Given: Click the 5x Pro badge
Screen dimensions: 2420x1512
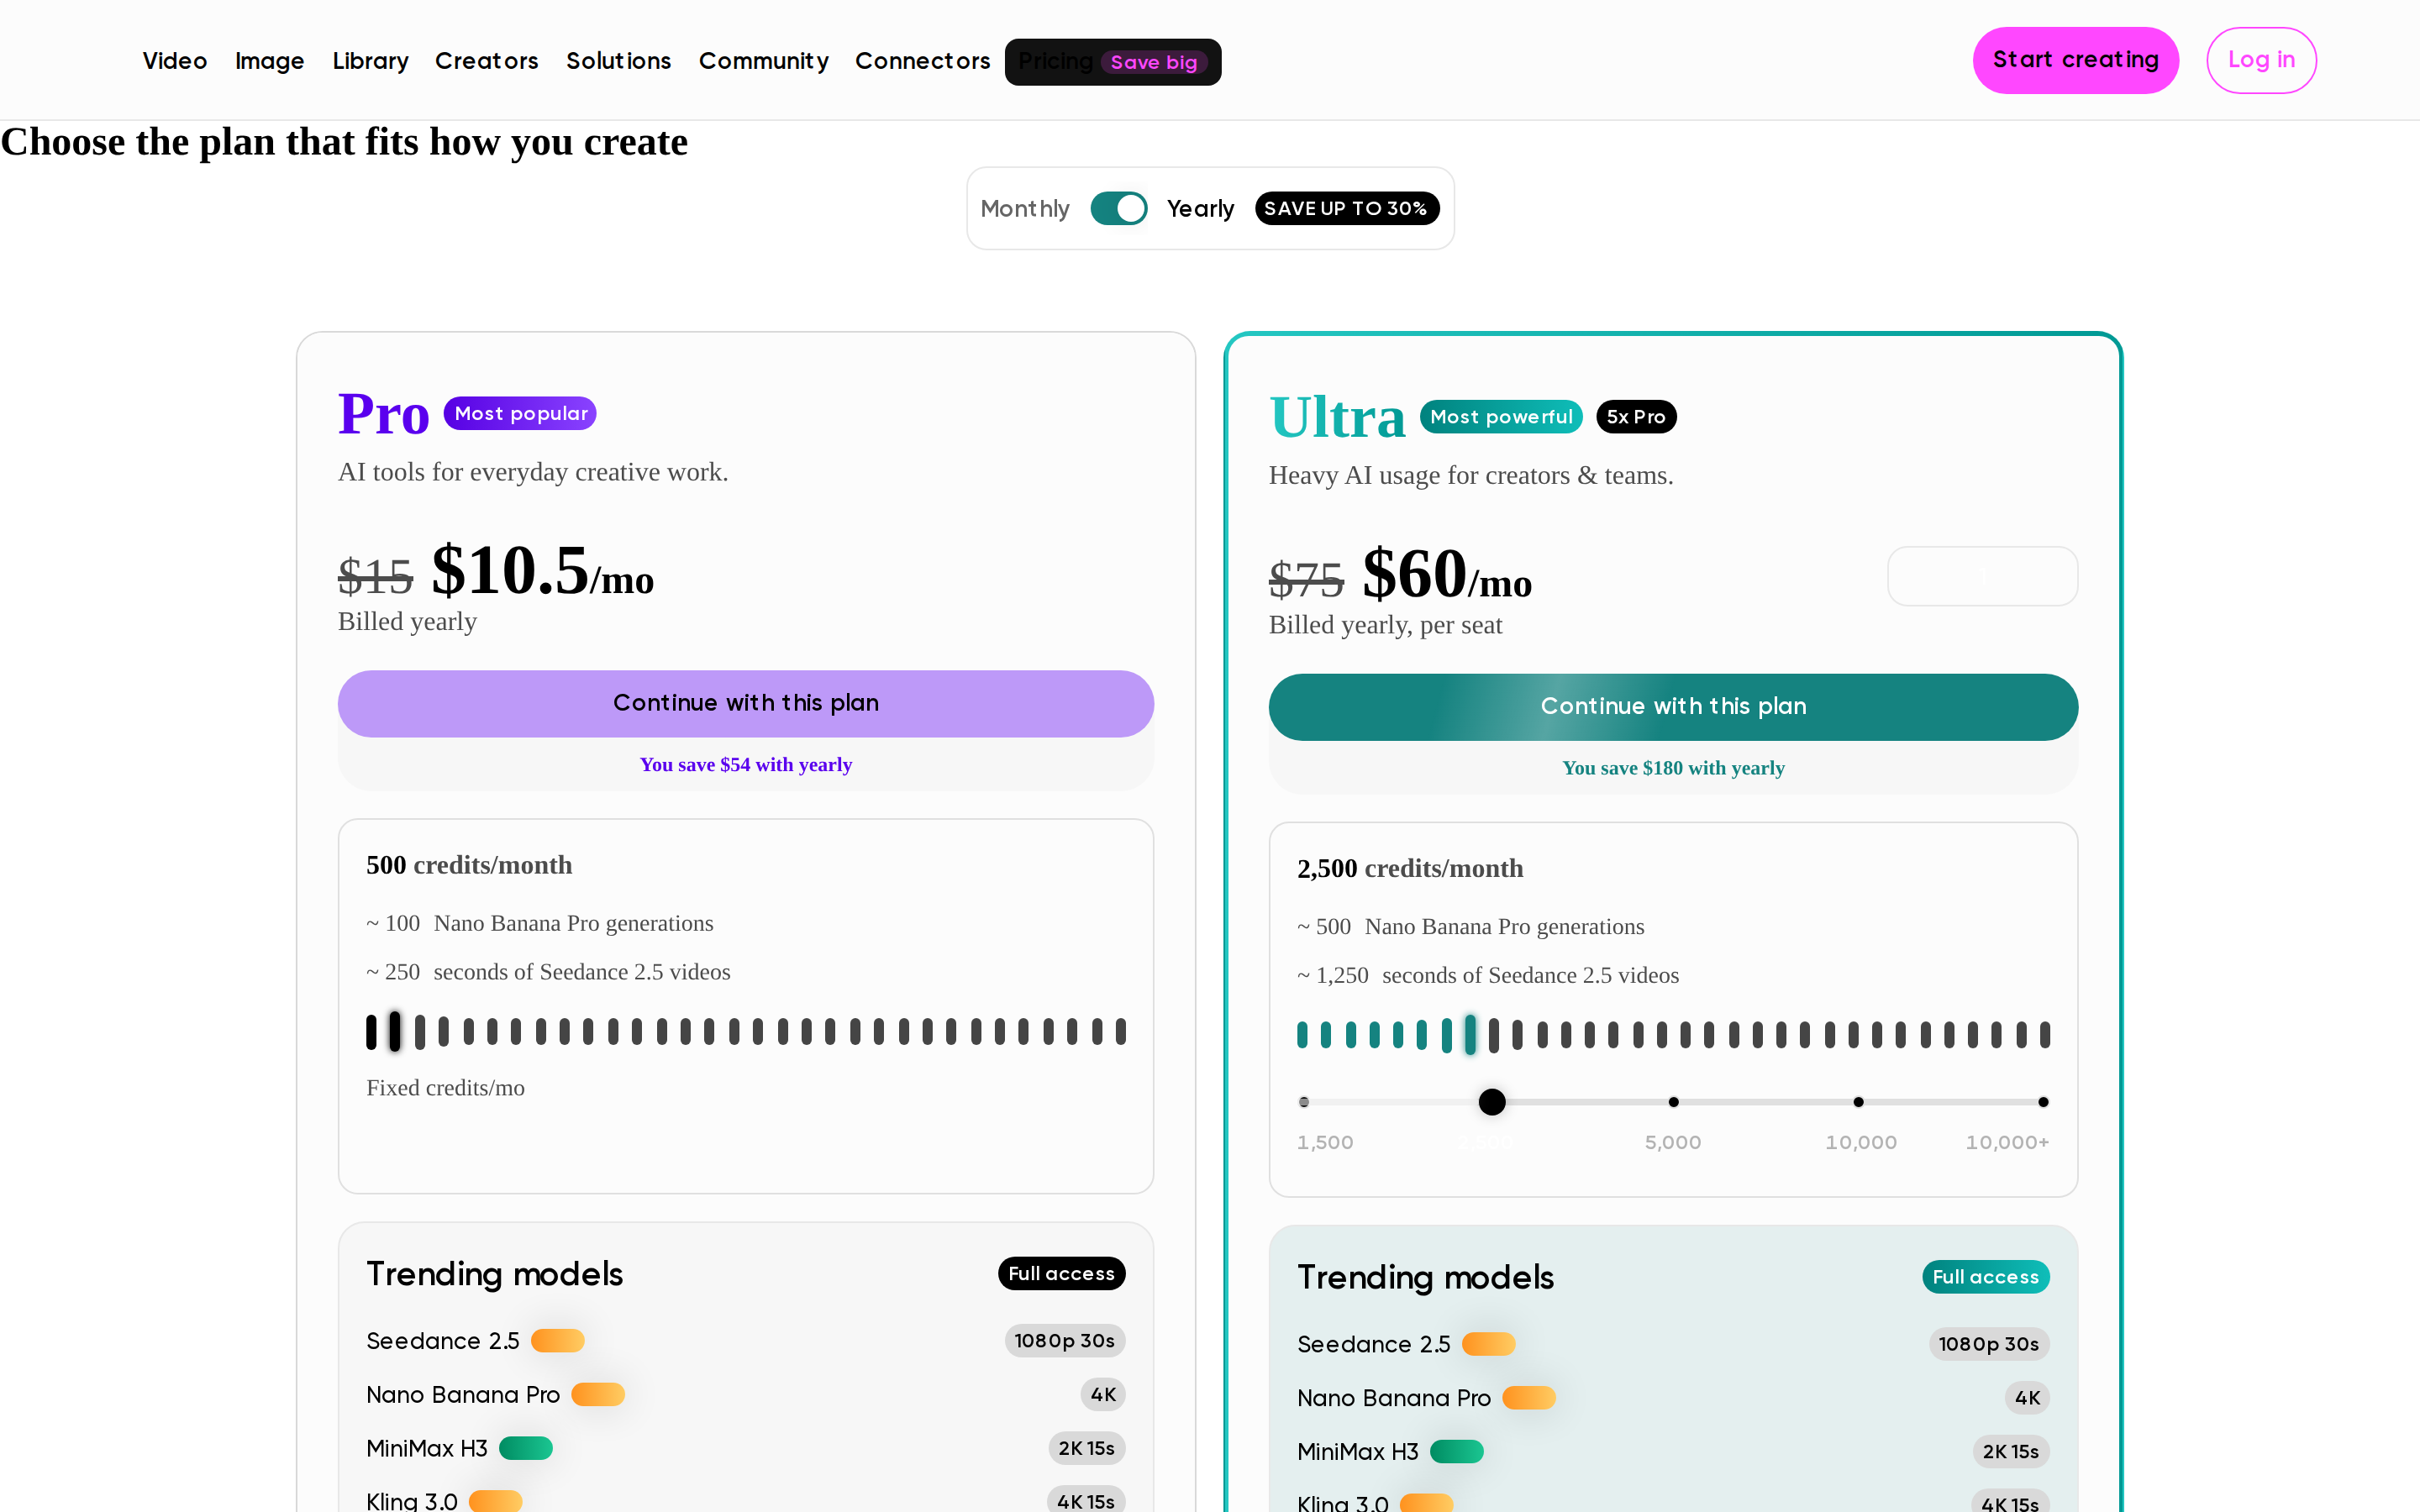Looking at the screenshot, I should (x=1636, y=417).
